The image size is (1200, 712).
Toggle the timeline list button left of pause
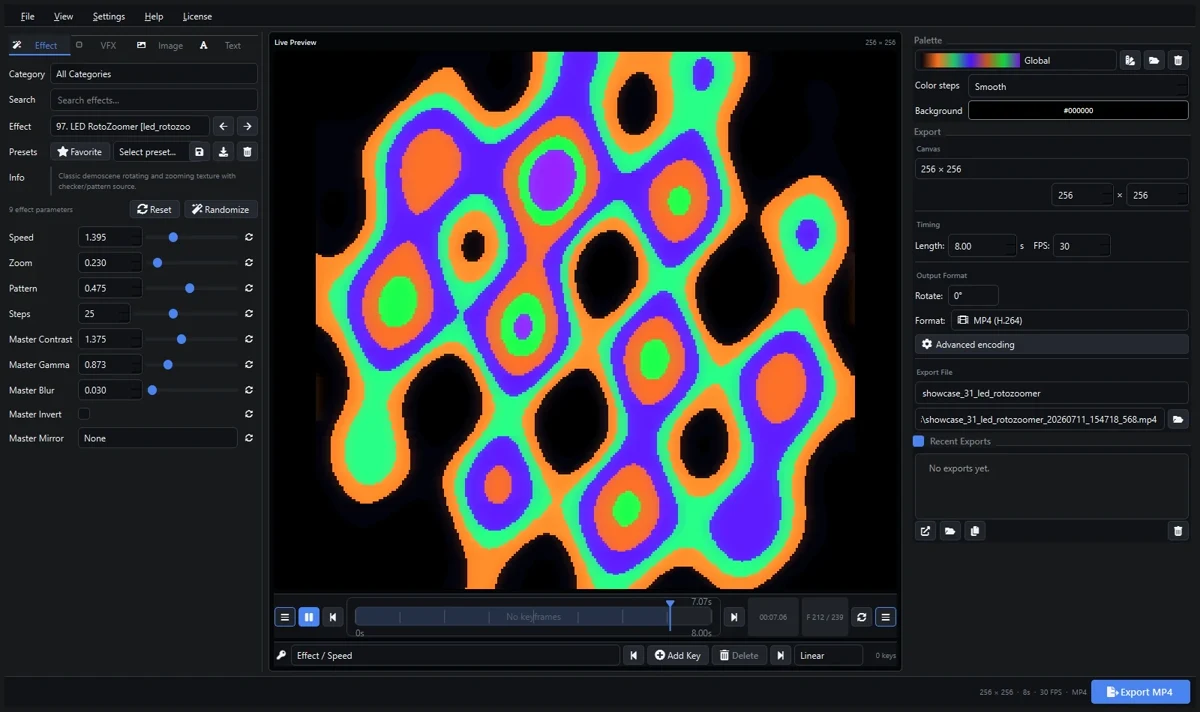[285, 617]
